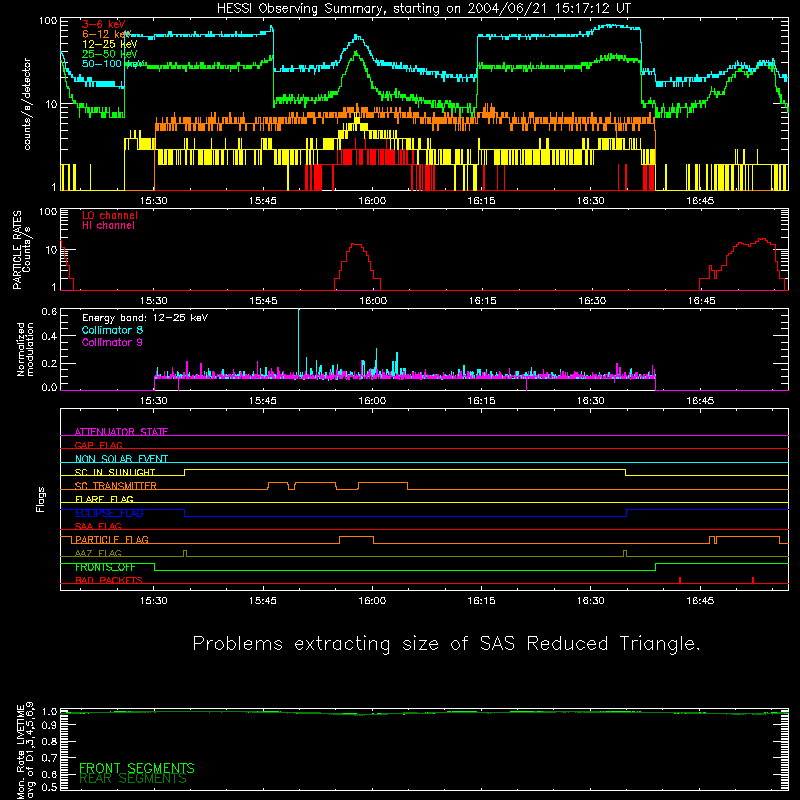The width and height of the screenshot is (800, 800).
Task: Select the Collimator 9 legend entry
Action: pos(112,342)
